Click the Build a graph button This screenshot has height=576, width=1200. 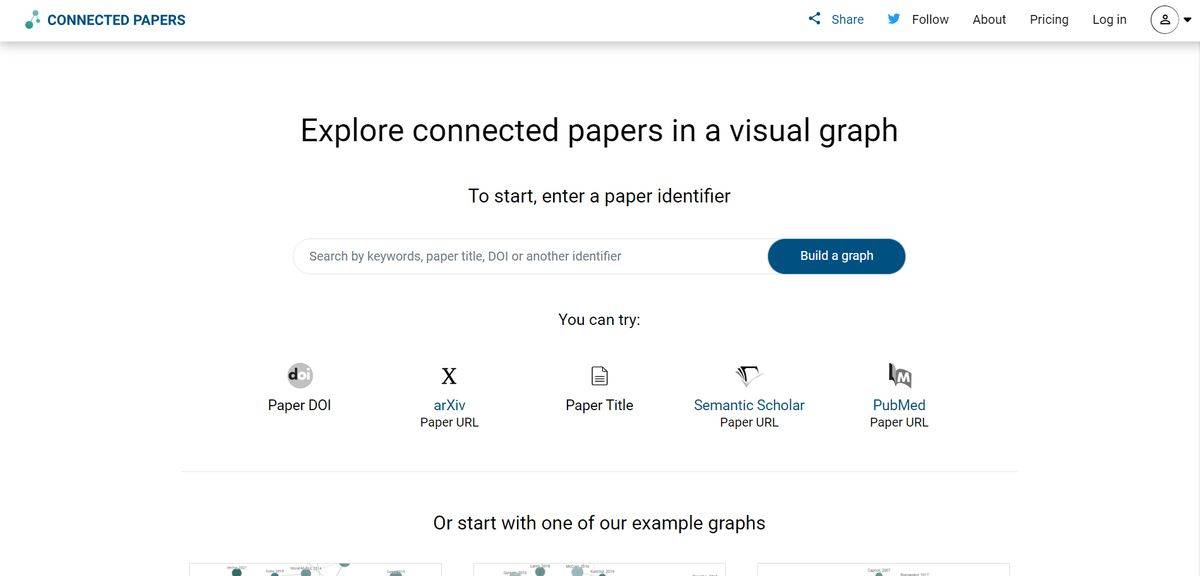pyautogui.click(x=836, y=255)
